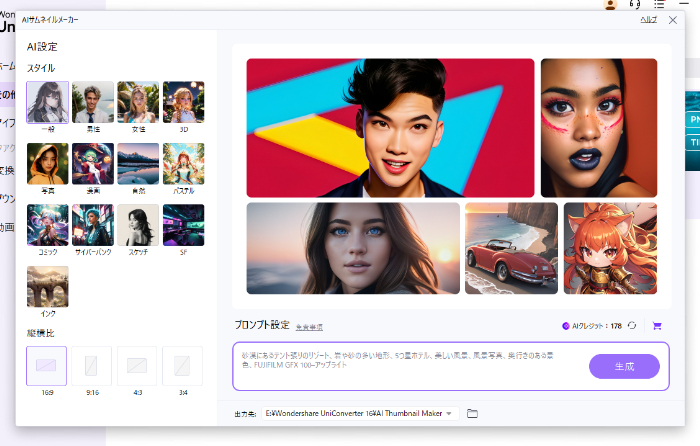Choose the サイバーパンク style thumbnail

(x=93, y=225)
